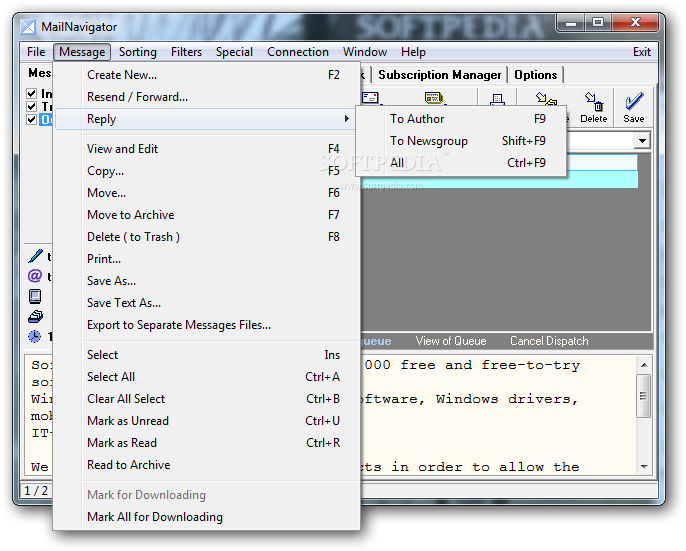
Task: Click the printer toolbar icon
Action: coord(497,99)
